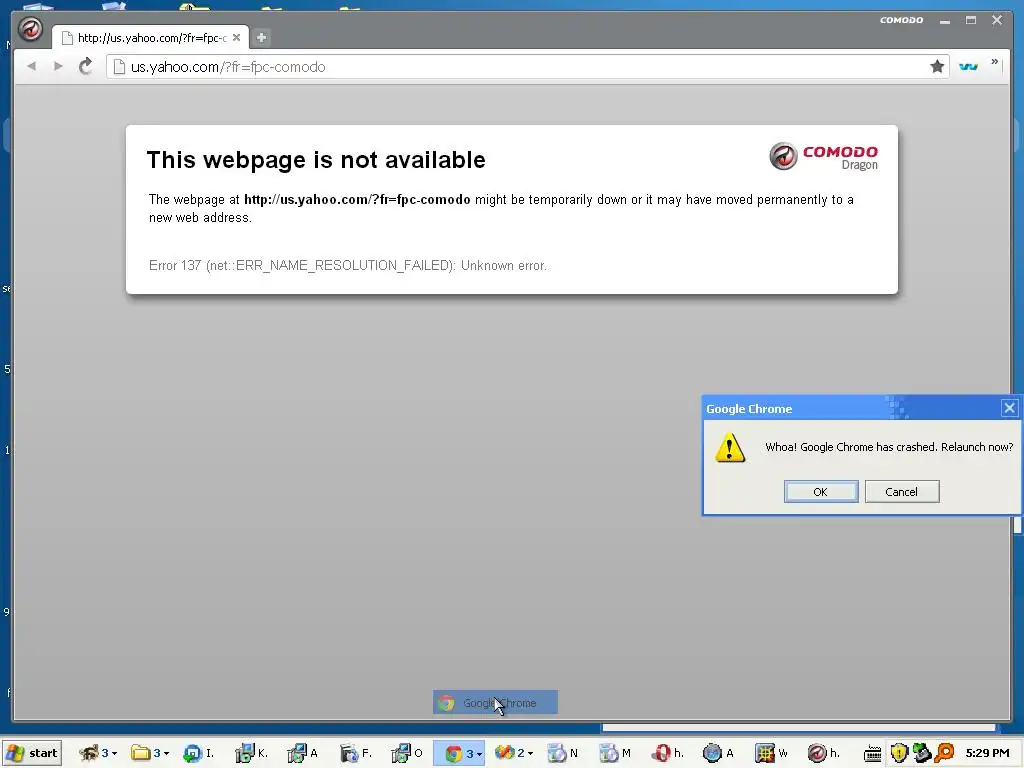Close the us.yahoo.com tab
The image size is (1024, 768).
[236, 37]
